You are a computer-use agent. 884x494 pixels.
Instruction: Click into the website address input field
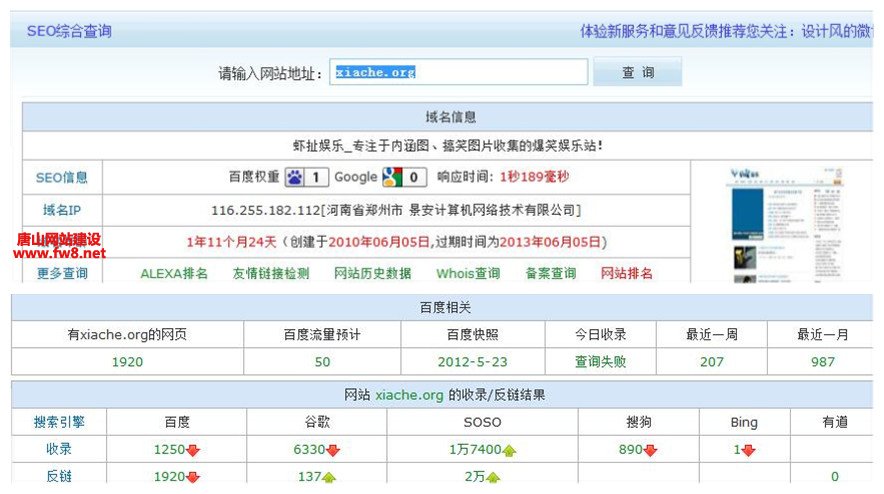pos(458,73)
